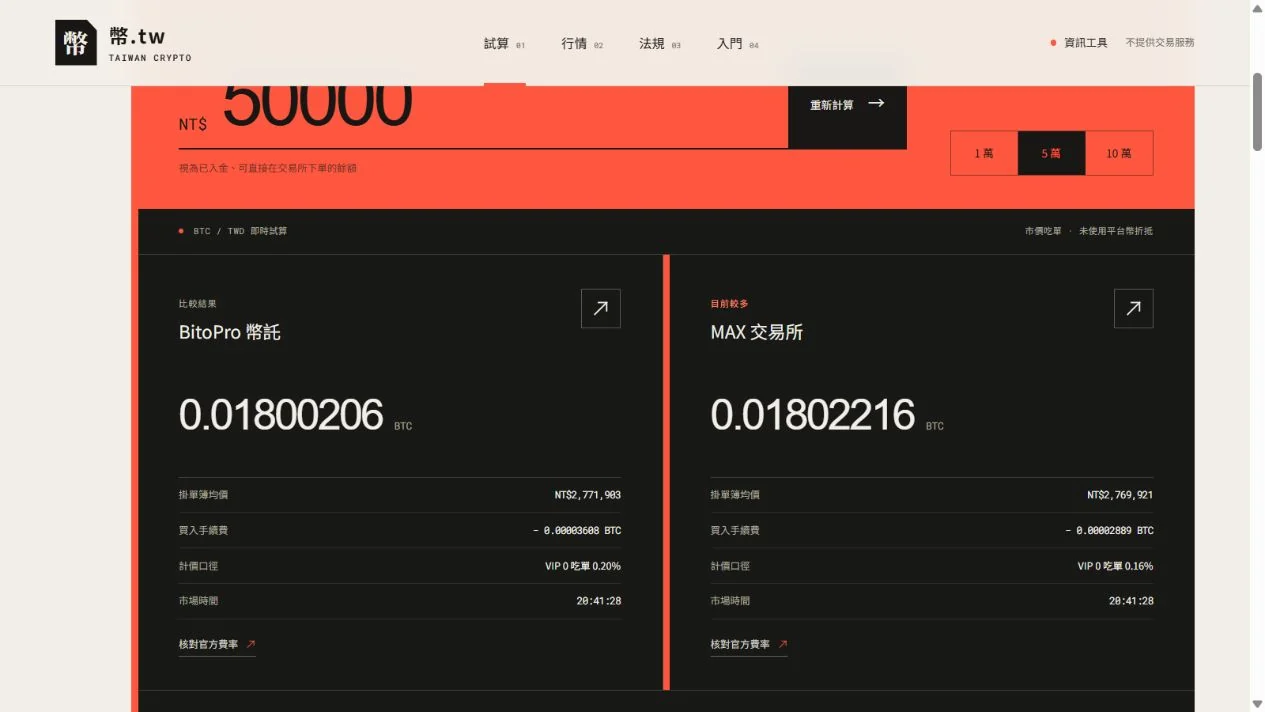
Task: Click the - 0.00002889 BTC fee value
Action: (x=1109, y=531)
